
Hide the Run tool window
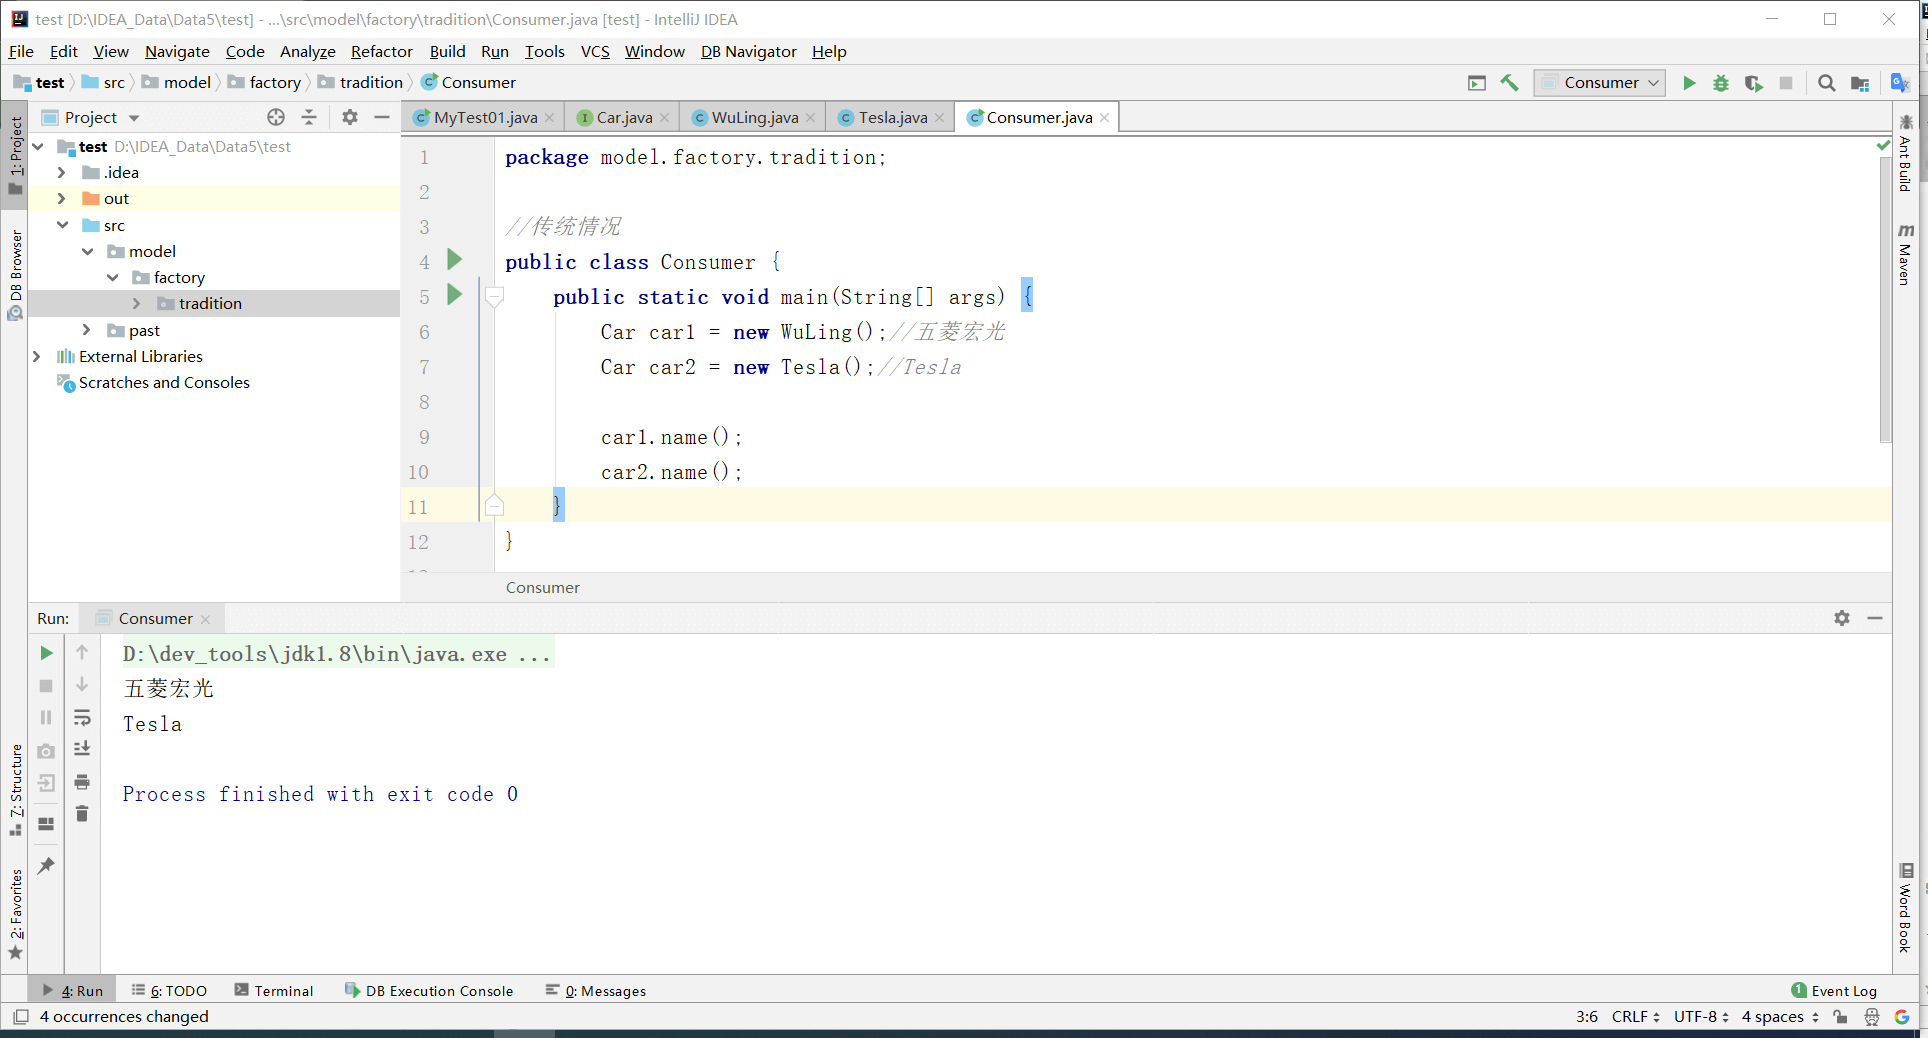coord(1875,618)
